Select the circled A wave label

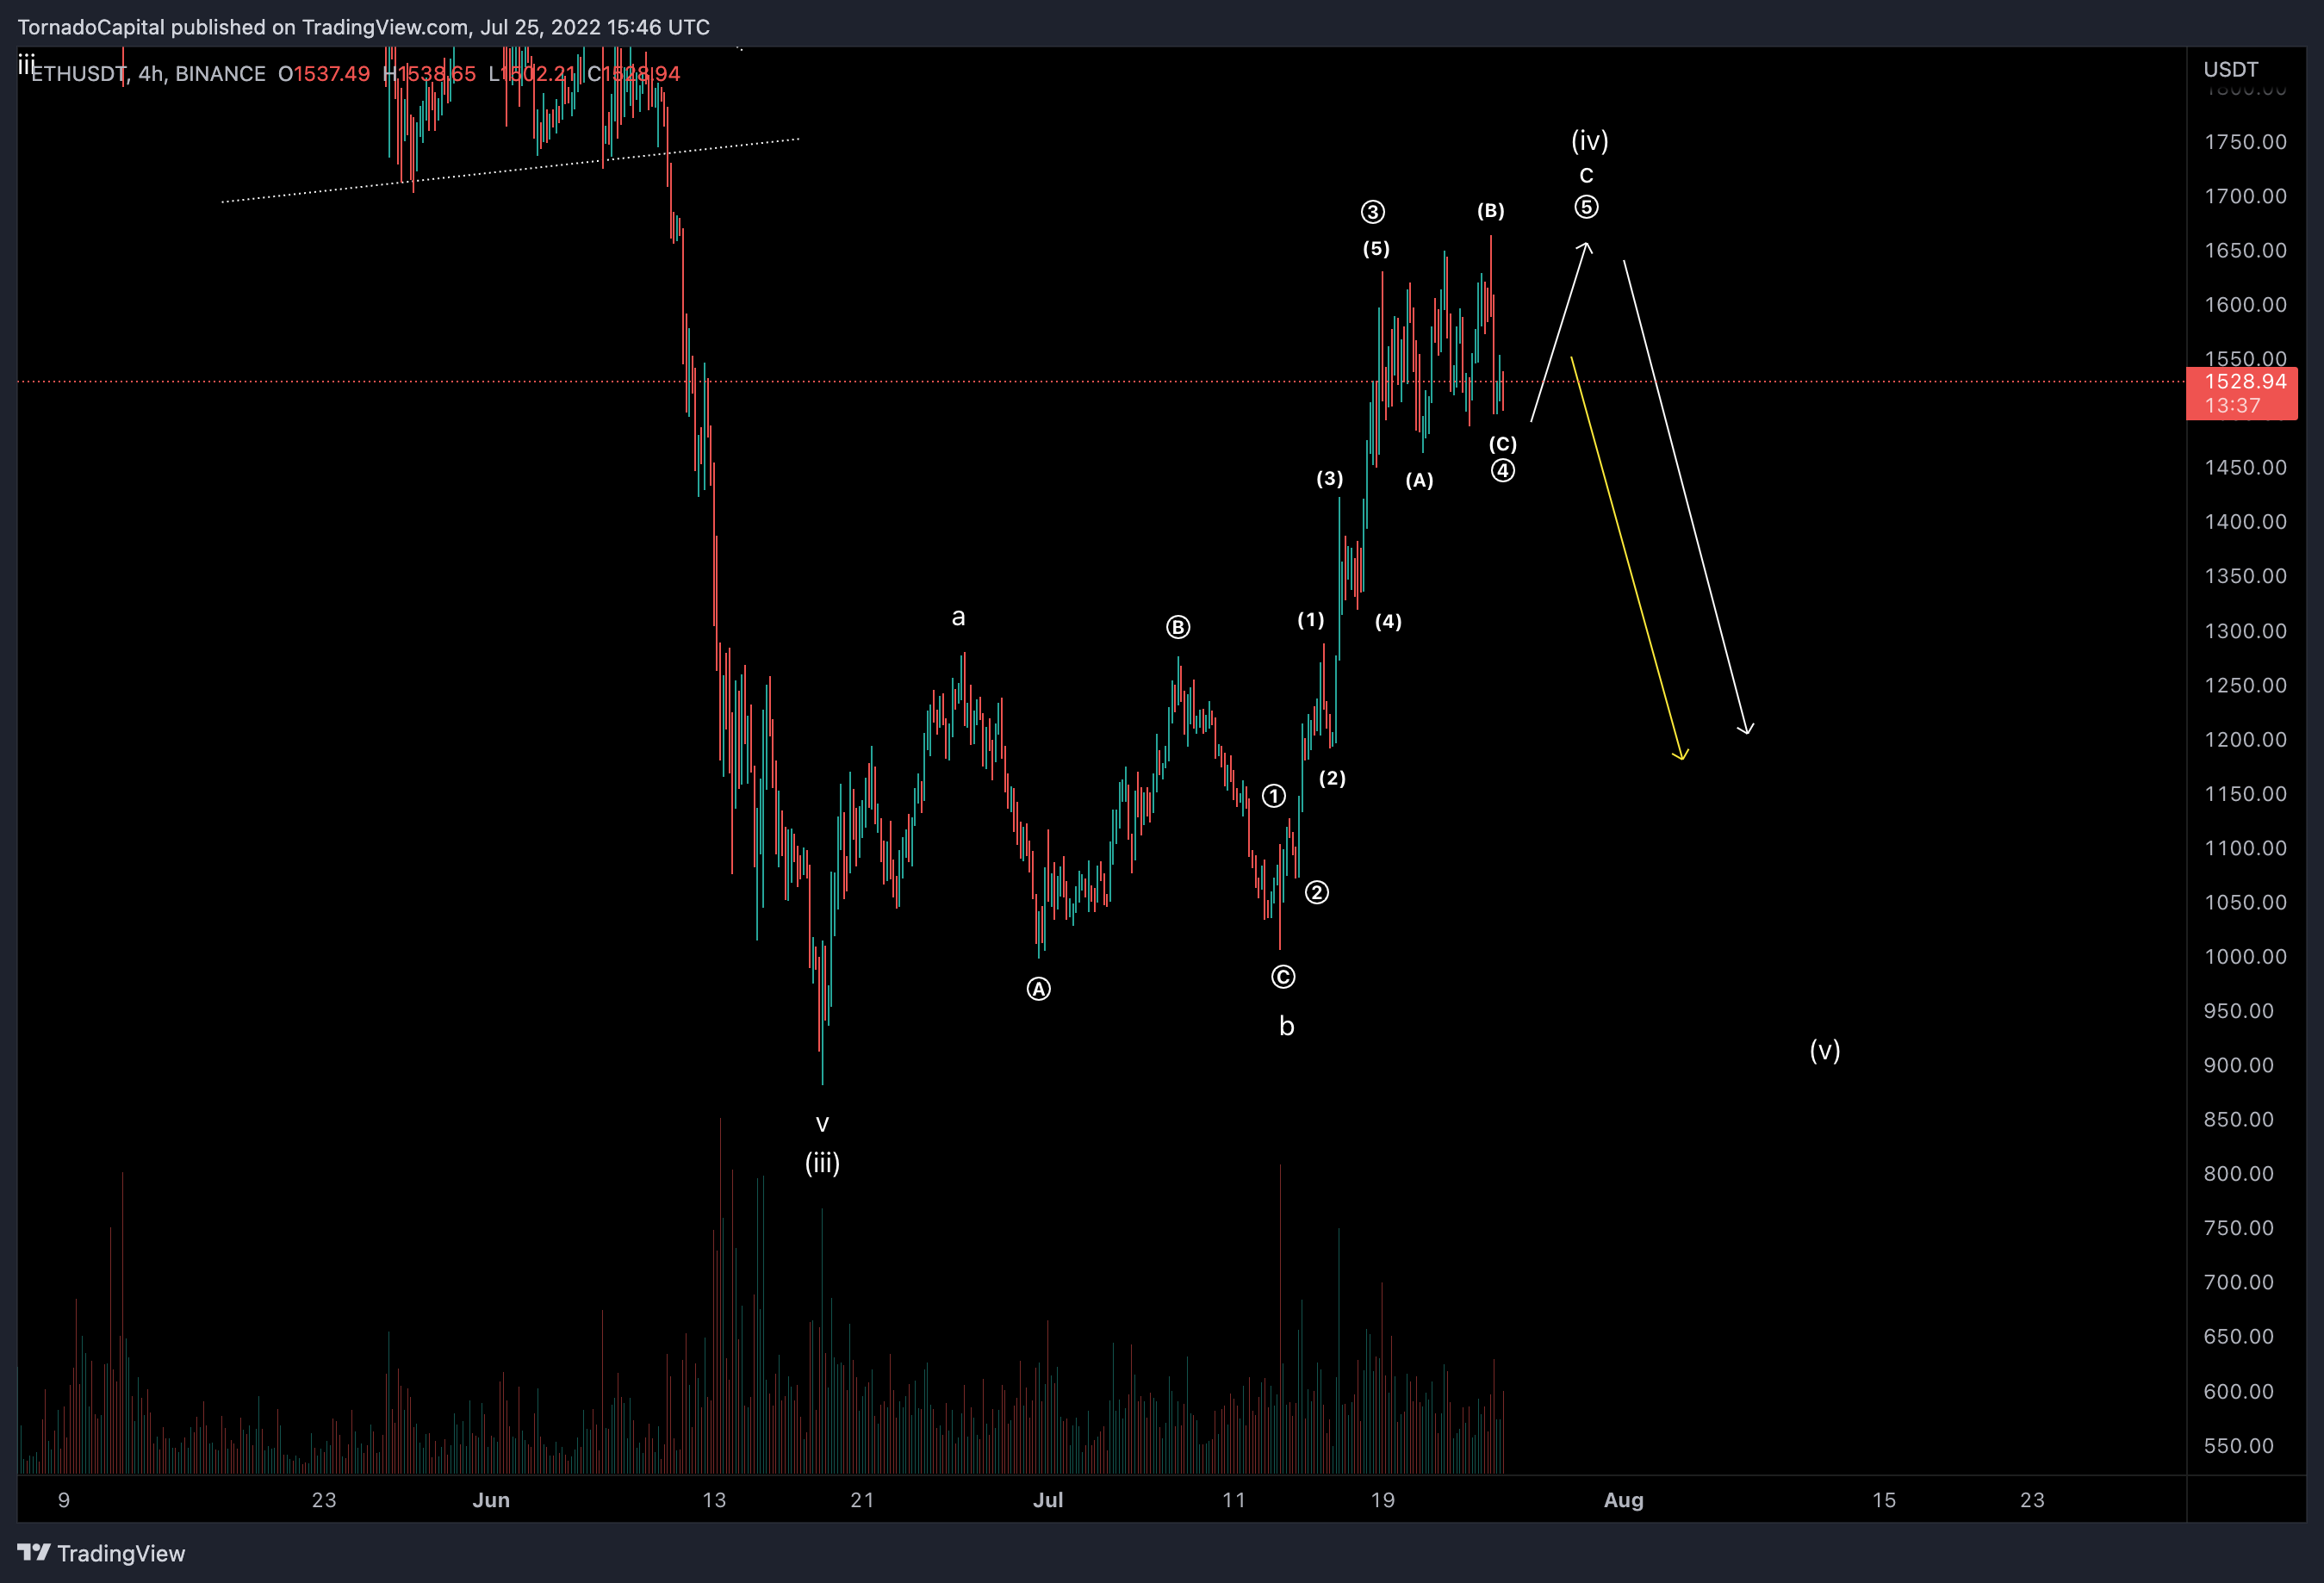(x=1038, y=989)
